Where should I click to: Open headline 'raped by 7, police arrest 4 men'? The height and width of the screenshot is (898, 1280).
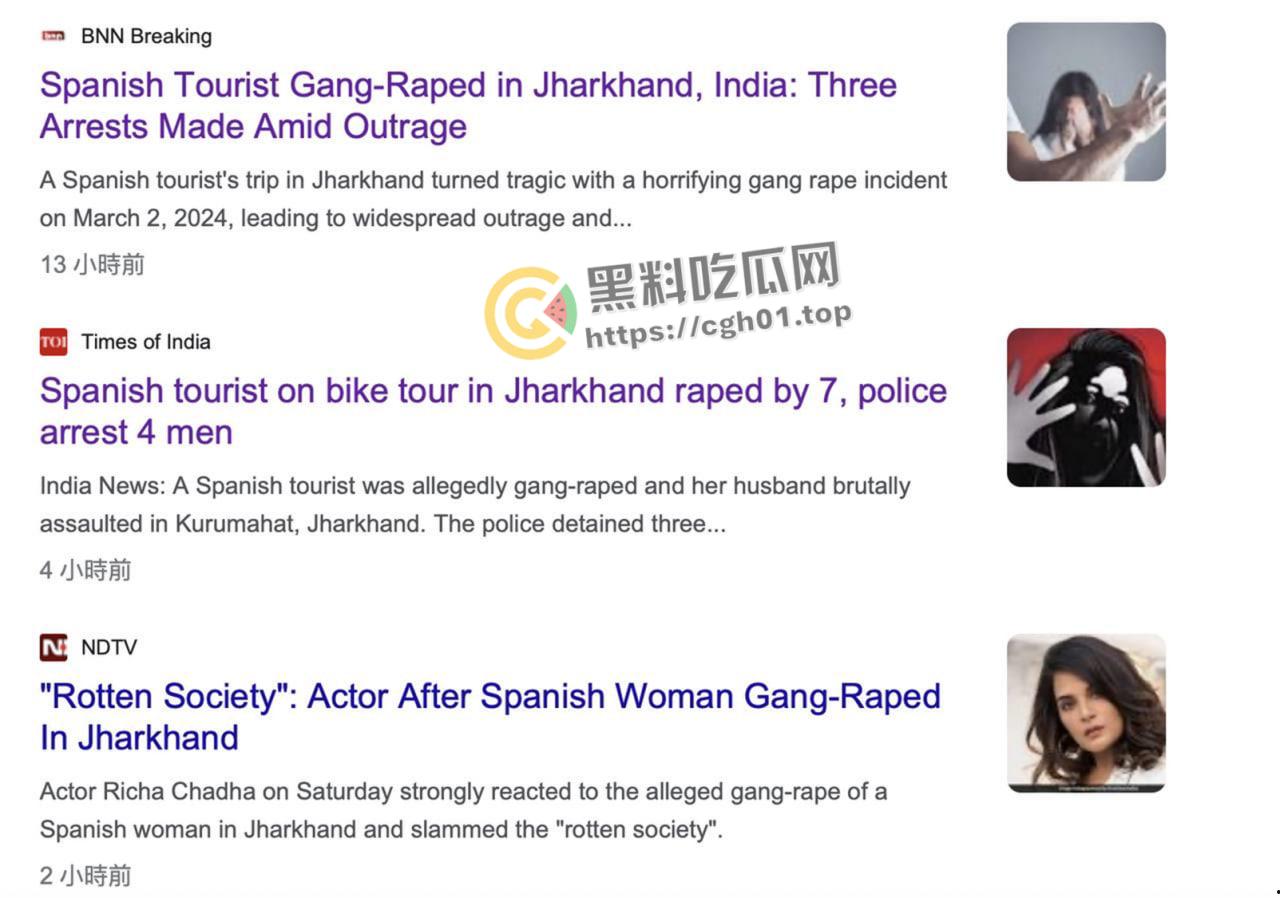(x=493, y=411)
